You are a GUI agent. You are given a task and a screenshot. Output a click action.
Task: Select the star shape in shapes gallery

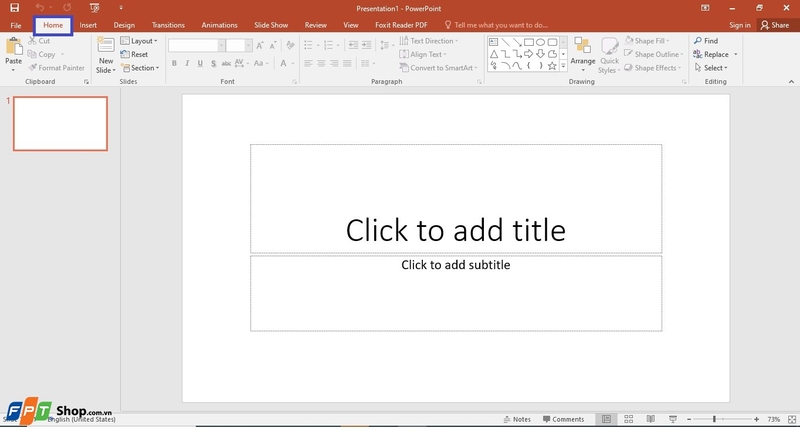click(552, 66)
